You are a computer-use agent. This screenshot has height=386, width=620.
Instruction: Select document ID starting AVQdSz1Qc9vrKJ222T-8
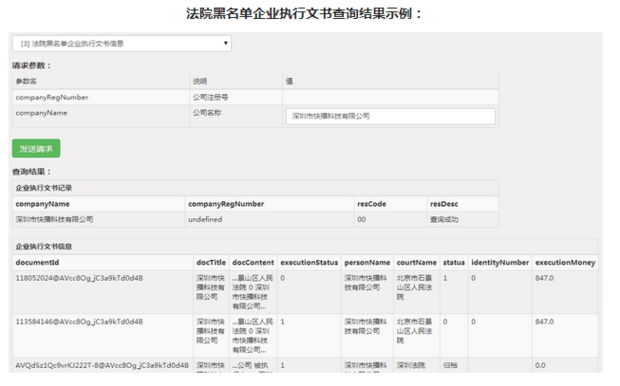[102, 365]
